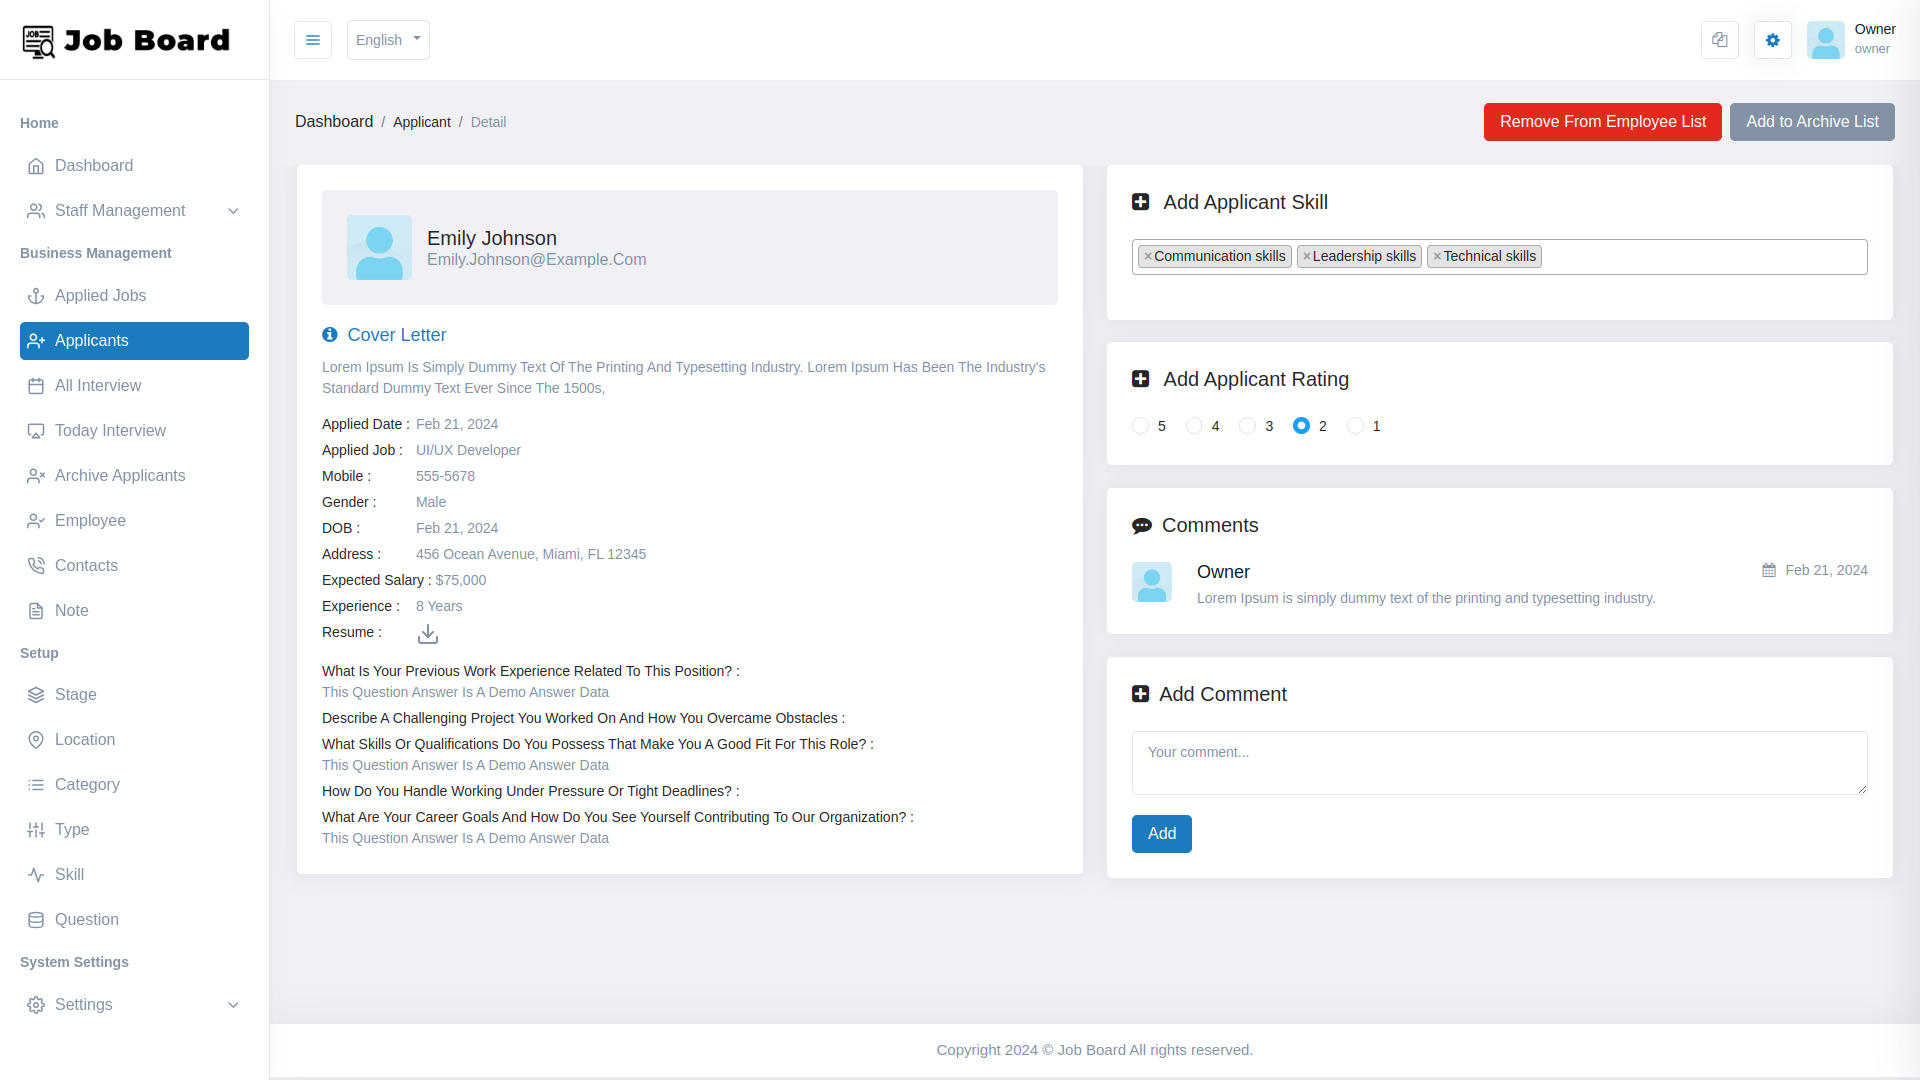Click the Note sidebar icon

click(36, 611)
